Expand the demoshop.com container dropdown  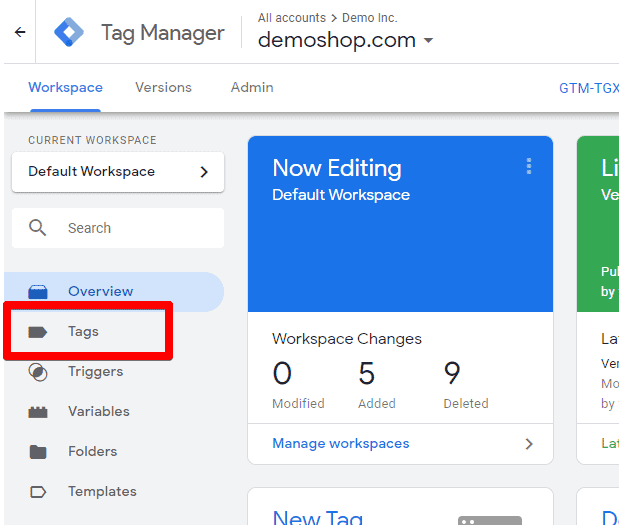pos(428,40)
